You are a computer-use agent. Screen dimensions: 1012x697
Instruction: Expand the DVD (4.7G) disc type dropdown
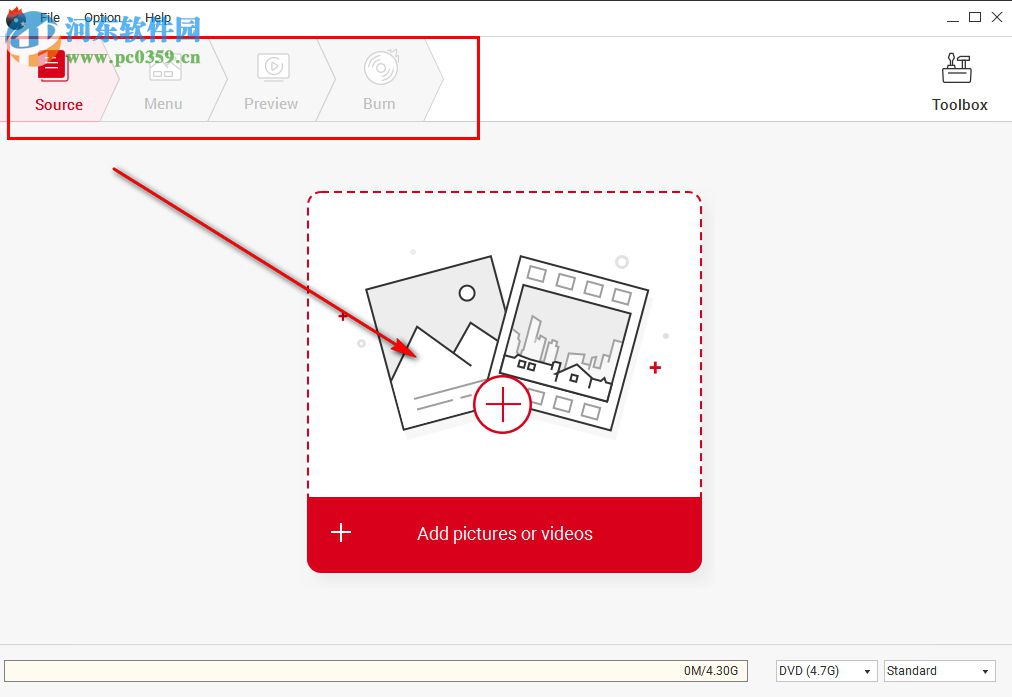(x=824, y=671)
